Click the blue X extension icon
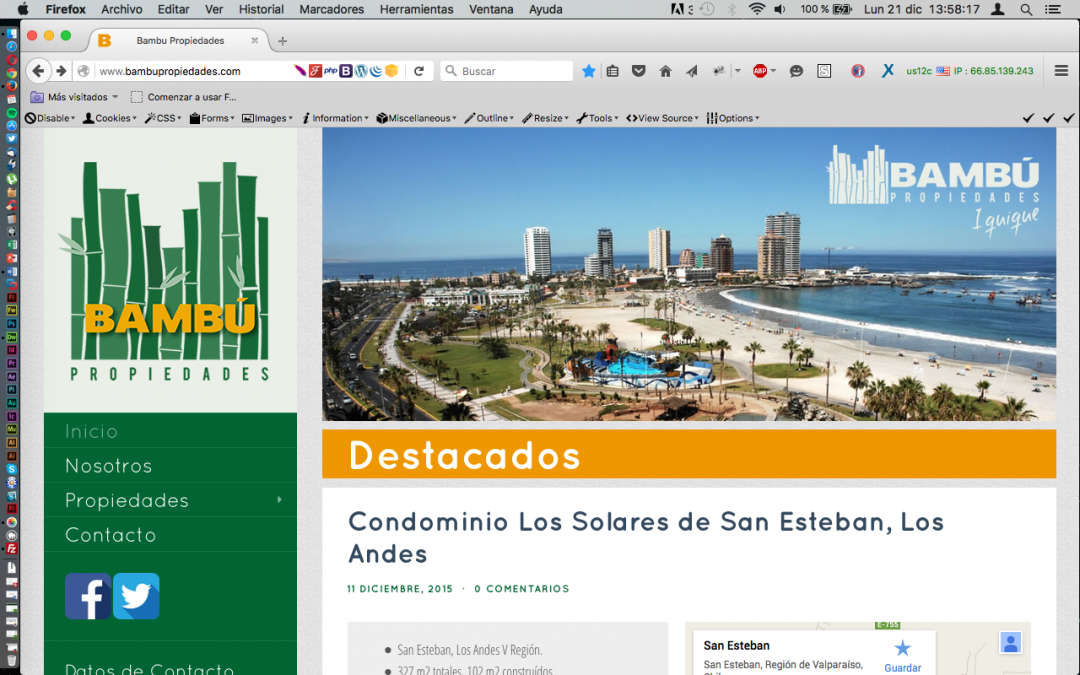The image size is (1080, 675). click(888, 70)
